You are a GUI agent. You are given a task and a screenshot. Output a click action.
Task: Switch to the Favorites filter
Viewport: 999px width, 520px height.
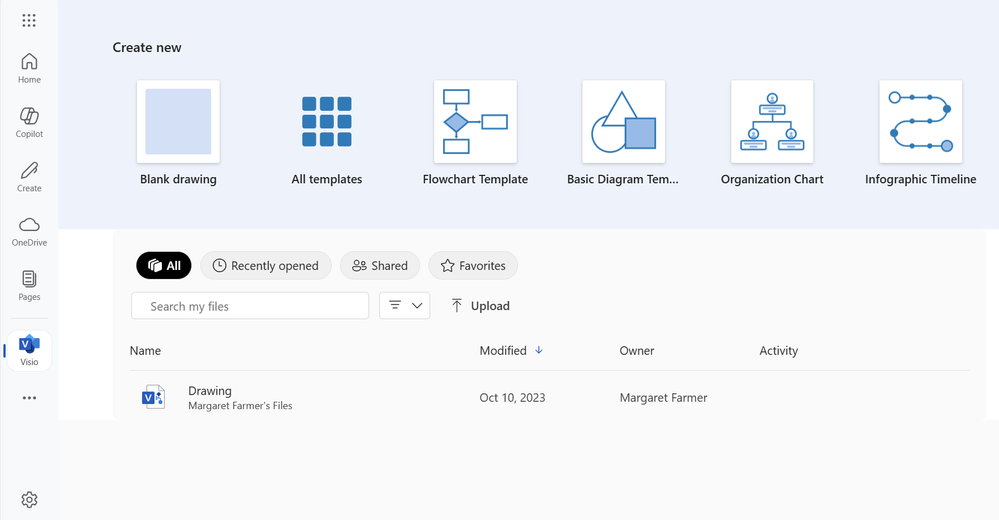click(x=473, y=266)
